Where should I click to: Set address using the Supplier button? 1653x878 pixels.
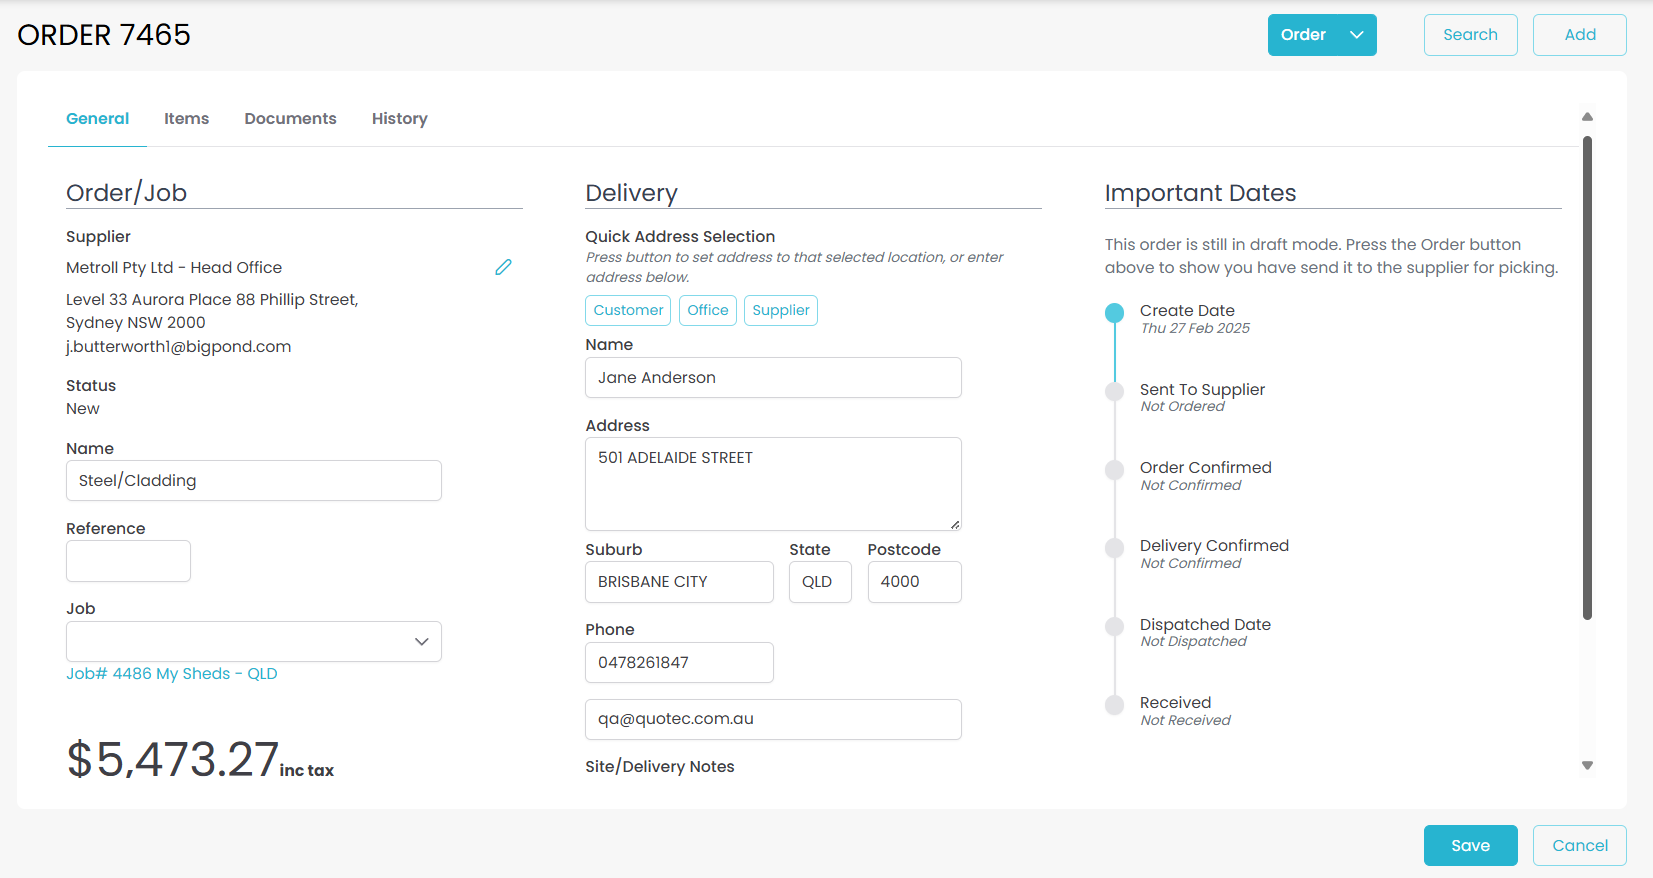click(x=780, y=311)
